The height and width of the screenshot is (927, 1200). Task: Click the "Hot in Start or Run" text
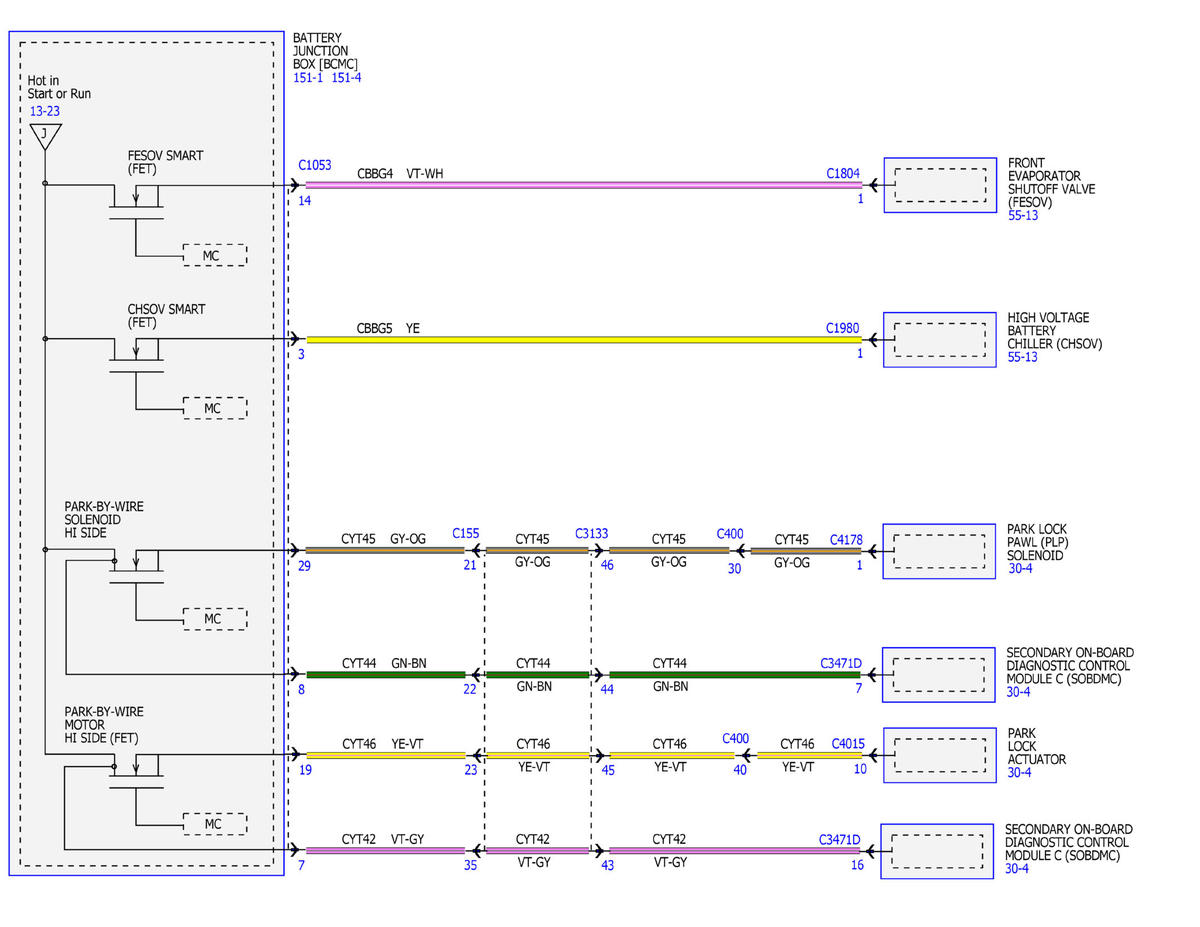pos(60,87)
